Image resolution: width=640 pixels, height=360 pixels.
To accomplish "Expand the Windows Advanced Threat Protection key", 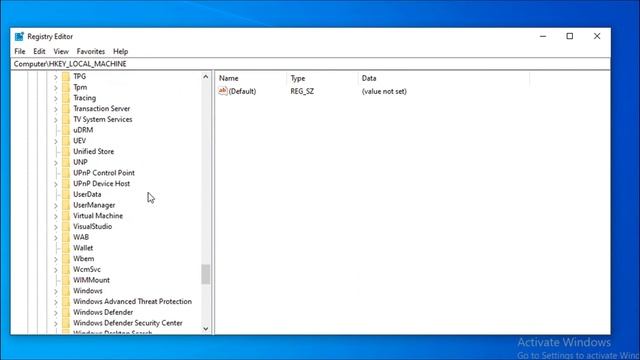I will click(56, 302).
